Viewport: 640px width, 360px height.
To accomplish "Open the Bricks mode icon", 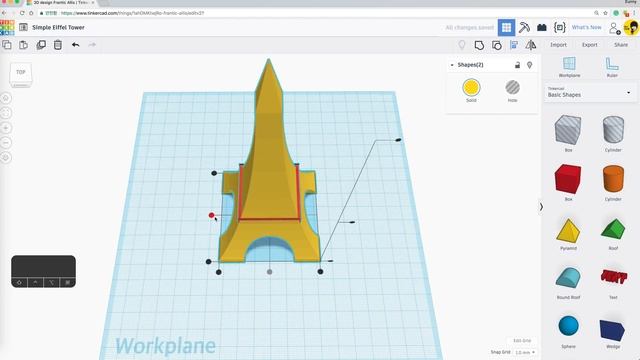I will click(x=542, y=27).
